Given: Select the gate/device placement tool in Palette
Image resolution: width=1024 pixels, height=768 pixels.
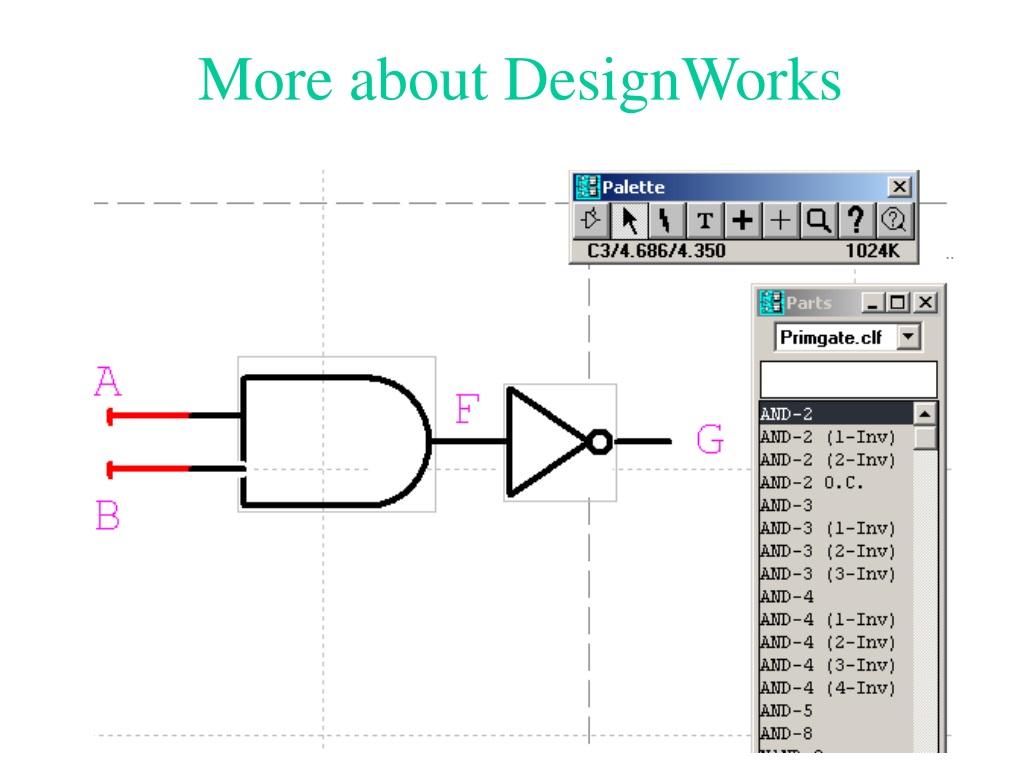Looking at the screenshot, I should (592, 220).
